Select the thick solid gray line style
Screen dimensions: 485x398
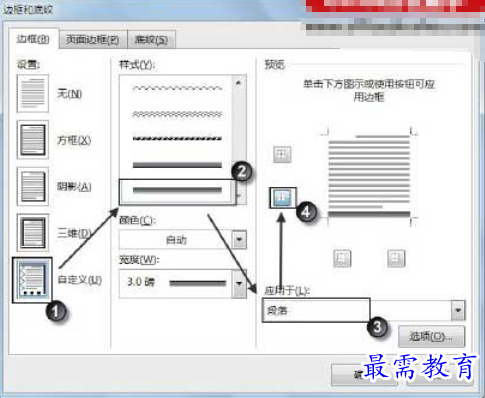point(177,165)
